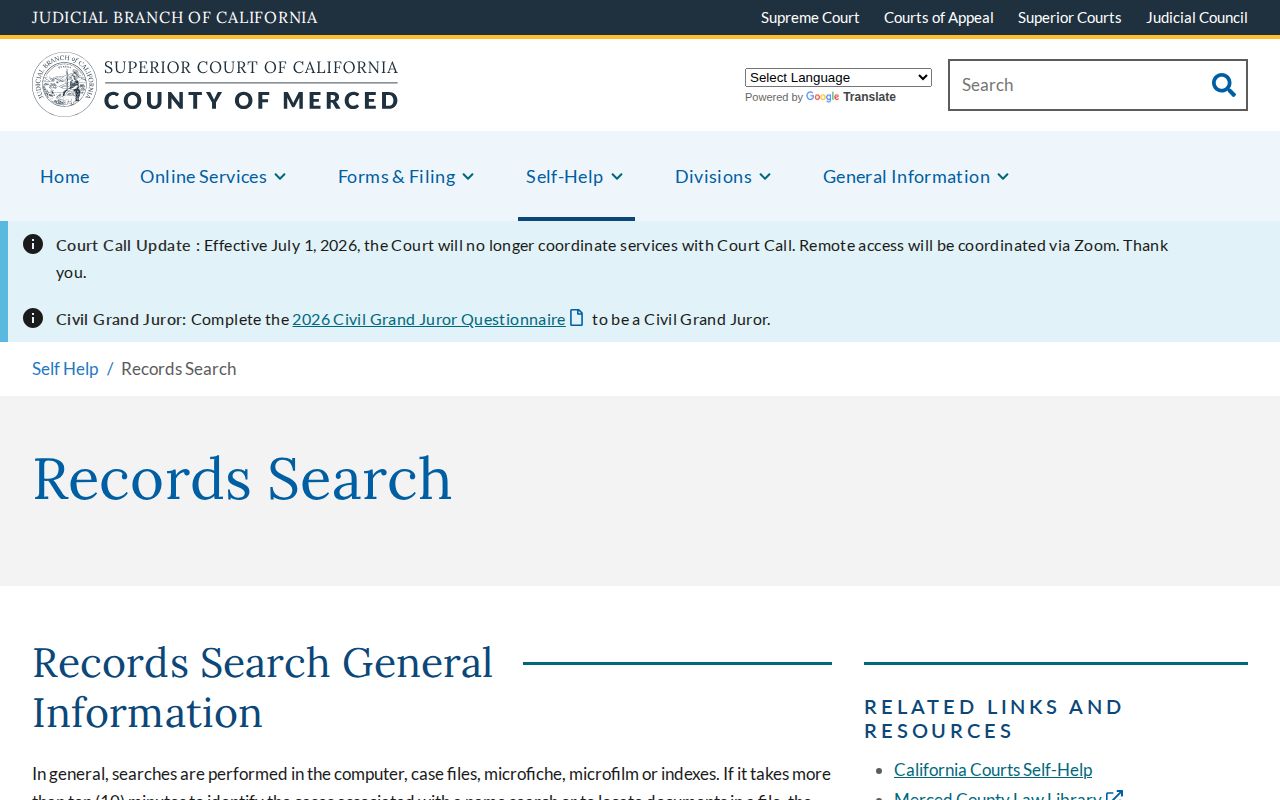Click the Records Search page heading
Viewport: 1280px width, 800px height.
242,478
